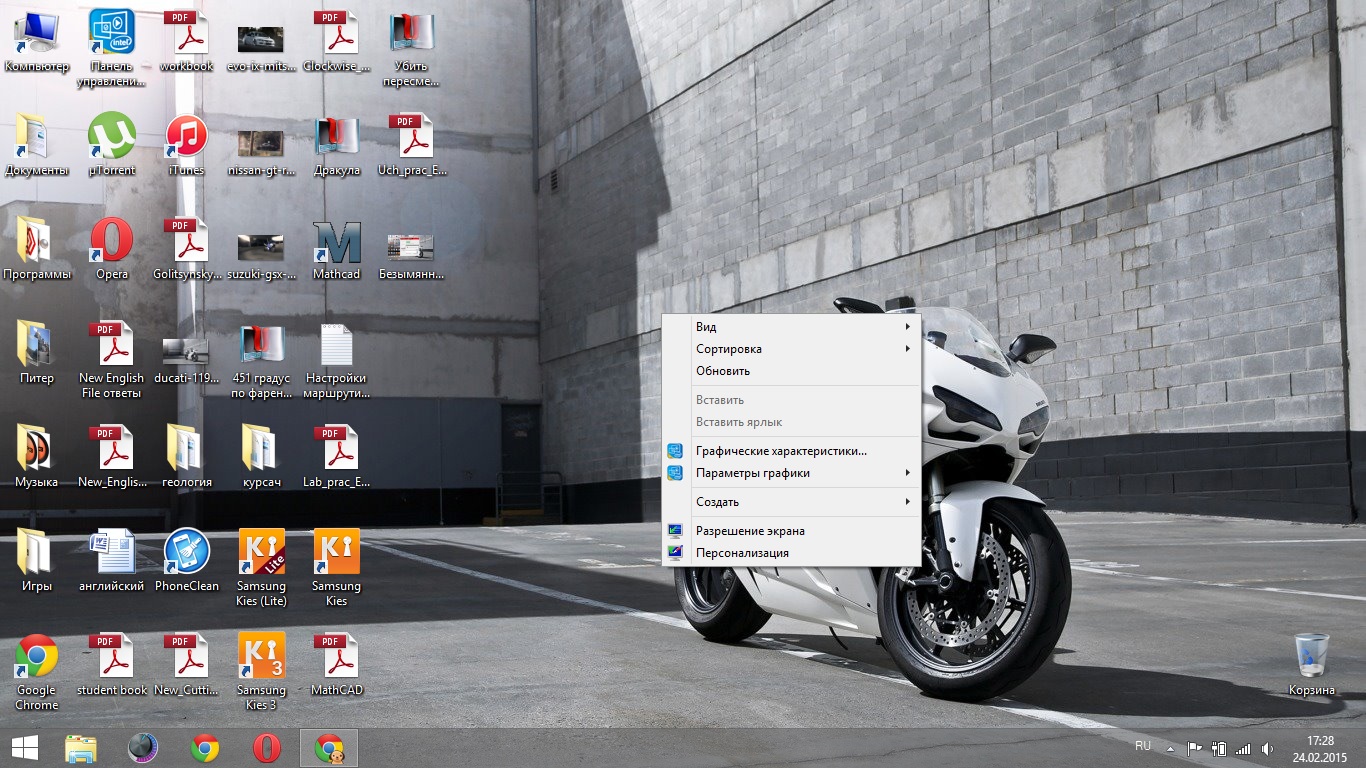This screenshot has width=1366, height=768.
Task: Show hidden tray icons arrow
Action: [x=1170, y=748]
